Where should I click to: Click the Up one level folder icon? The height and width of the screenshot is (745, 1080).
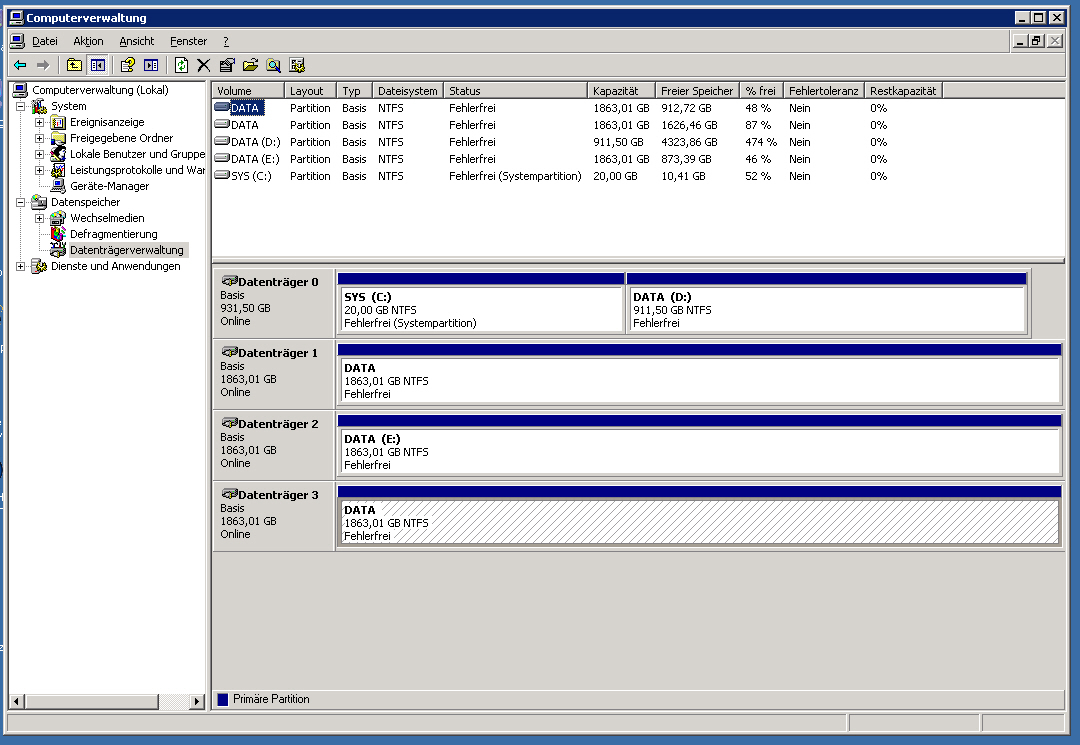[x=74, y=65]
